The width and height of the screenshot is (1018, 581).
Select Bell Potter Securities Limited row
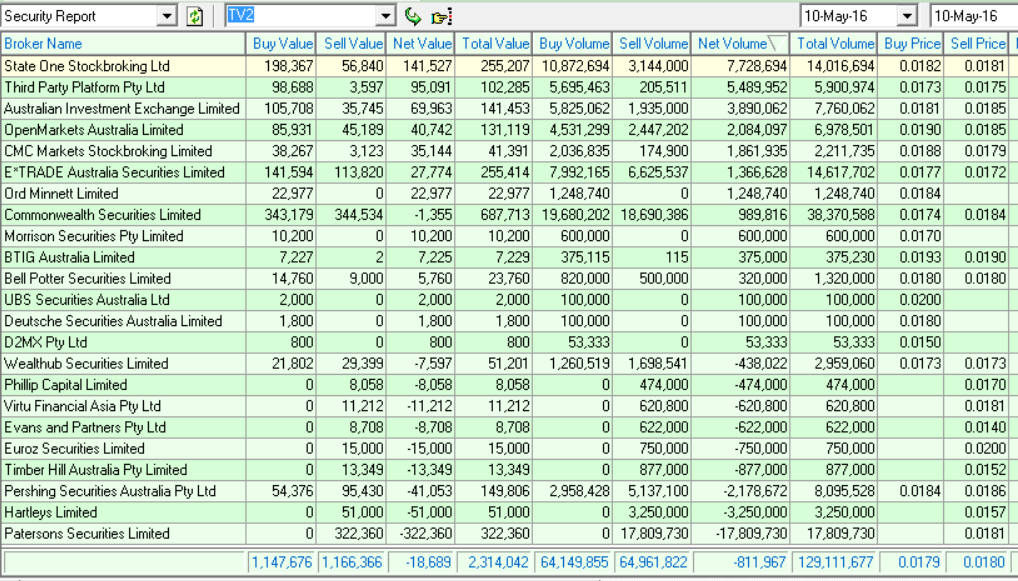(509, 278)
